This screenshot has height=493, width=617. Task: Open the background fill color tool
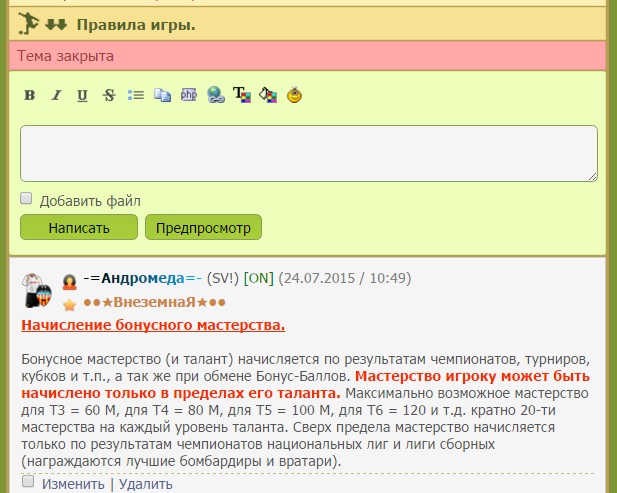coord(267,96)
